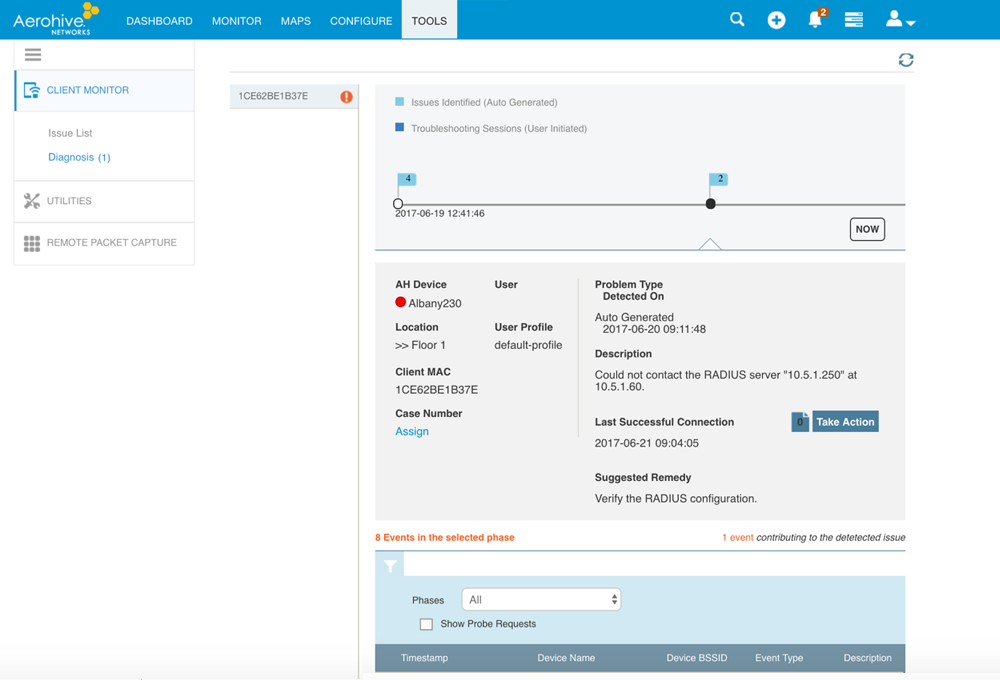Image resolution: width=1000 pixels, height=680 pixels.
Task: Click the red status dot for Albany230
Action: point(401,302)
